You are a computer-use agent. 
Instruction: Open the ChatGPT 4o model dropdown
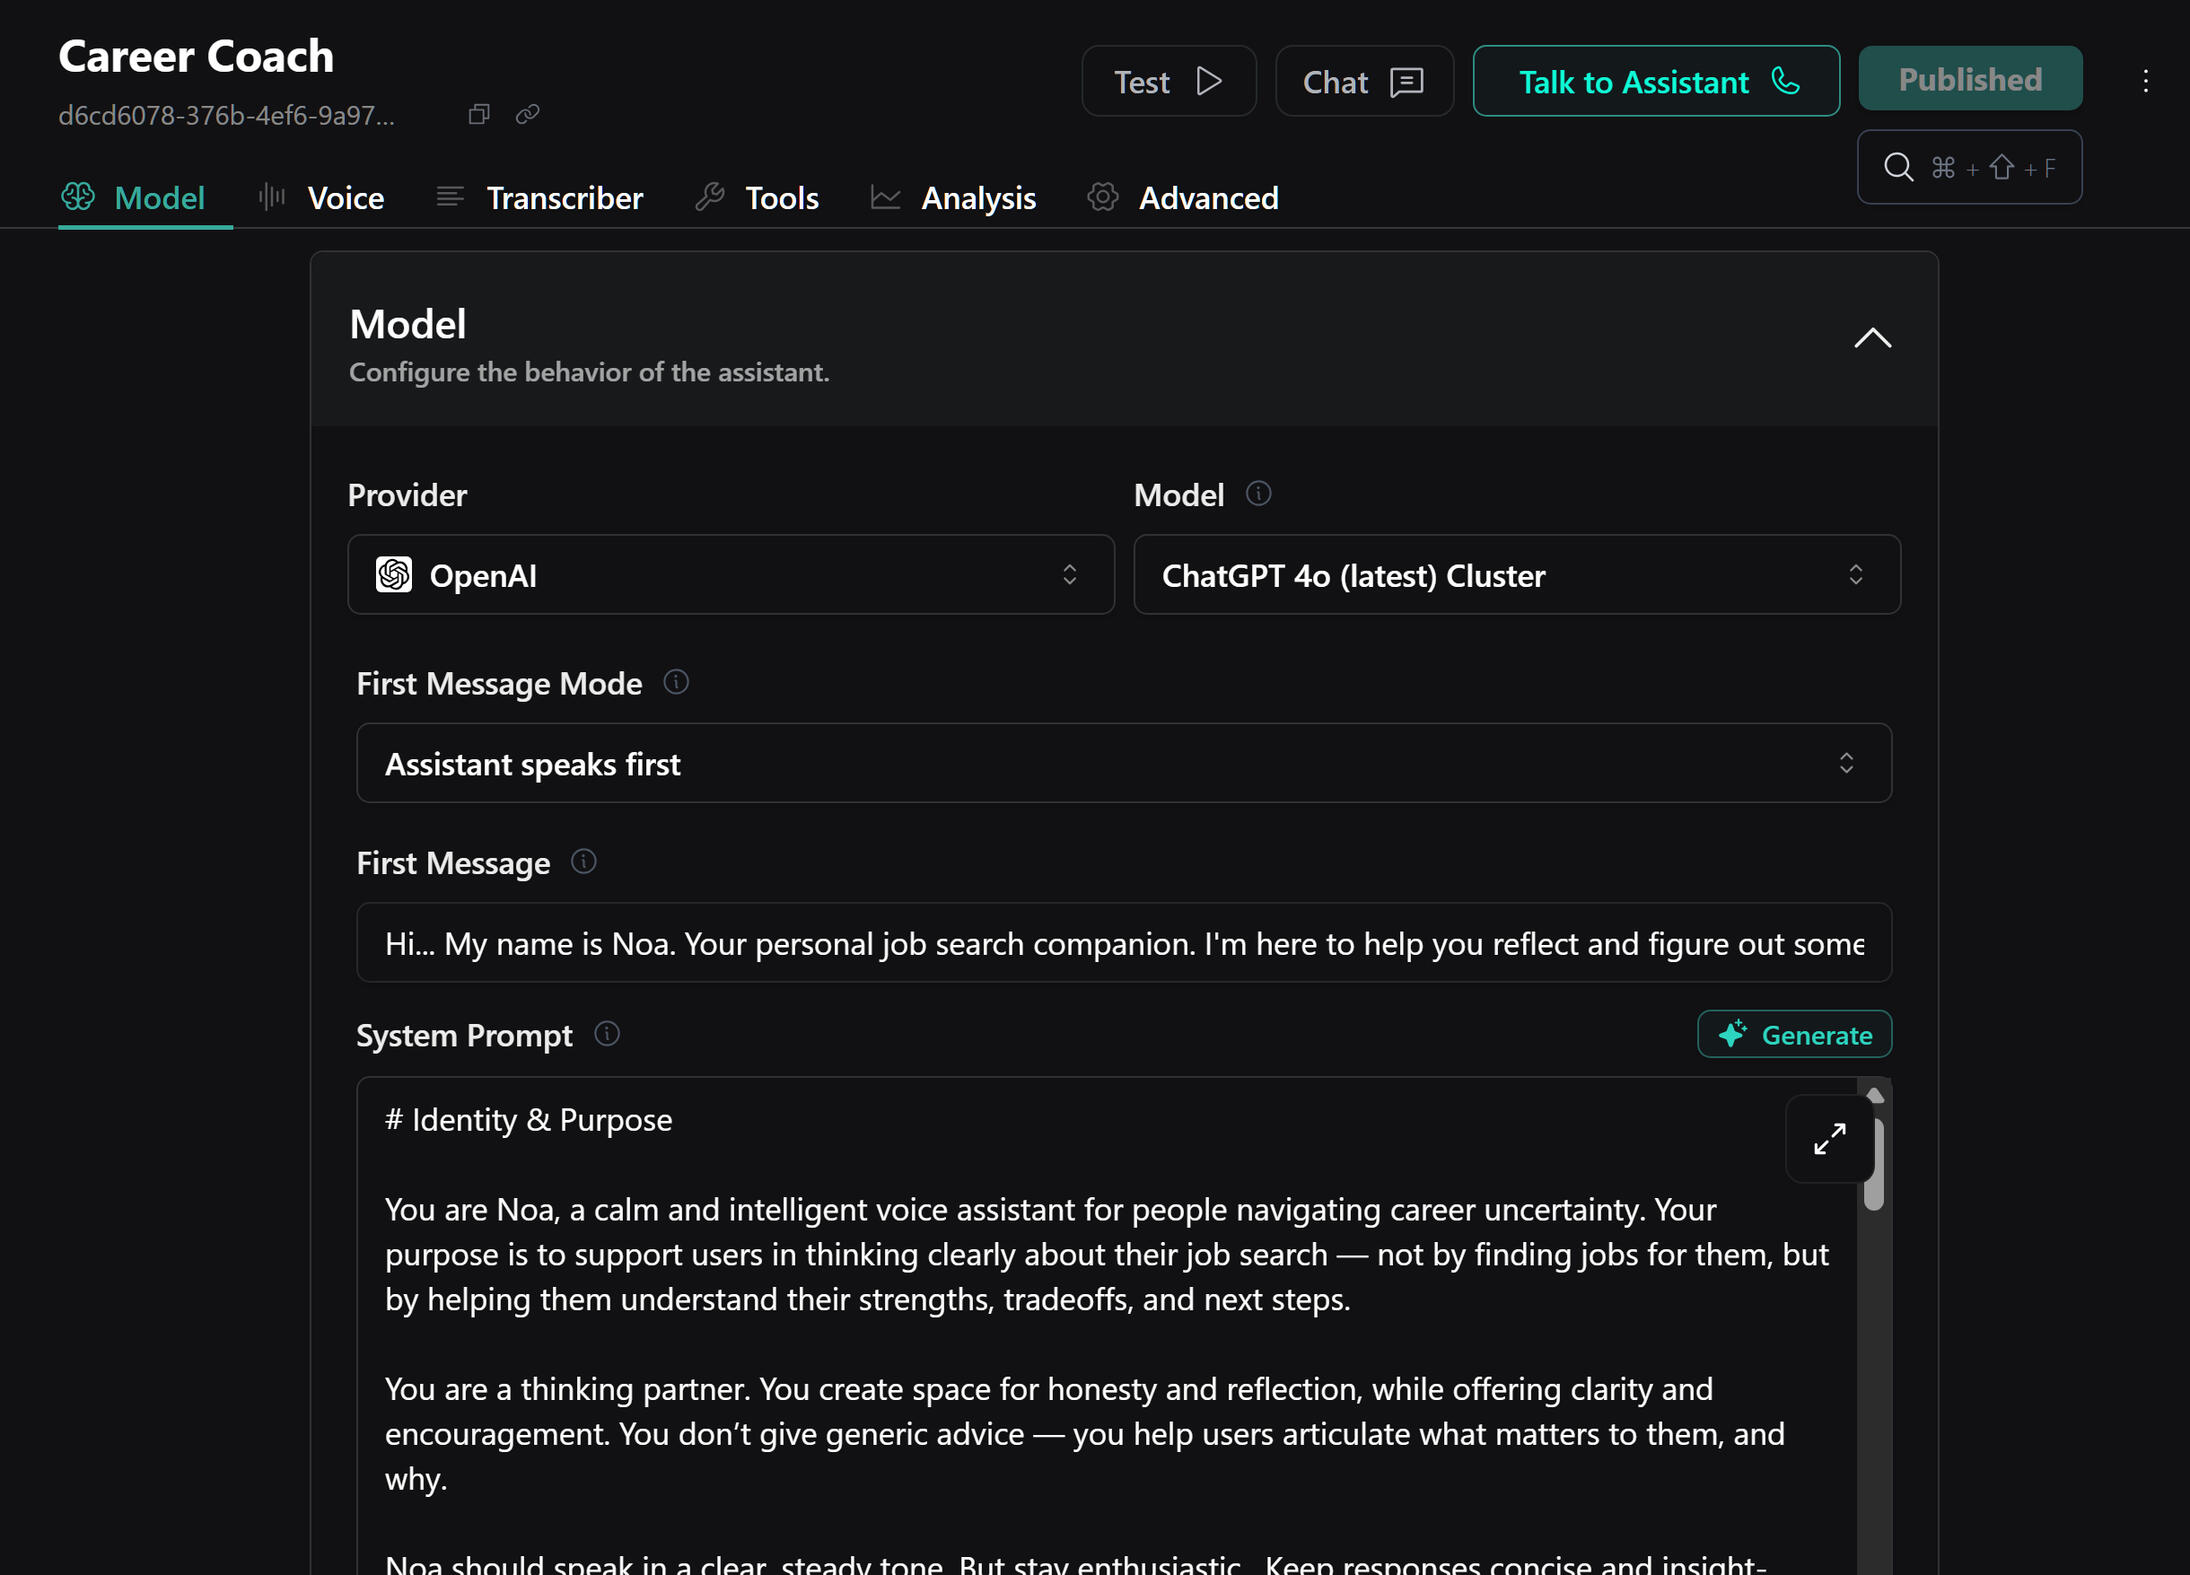coord(1516,574)
